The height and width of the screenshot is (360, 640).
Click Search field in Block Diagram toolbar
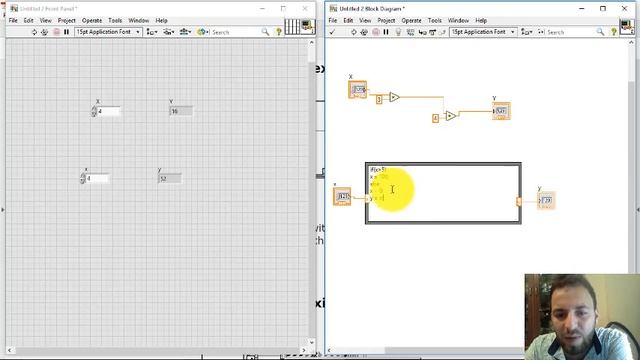[571, 32]
